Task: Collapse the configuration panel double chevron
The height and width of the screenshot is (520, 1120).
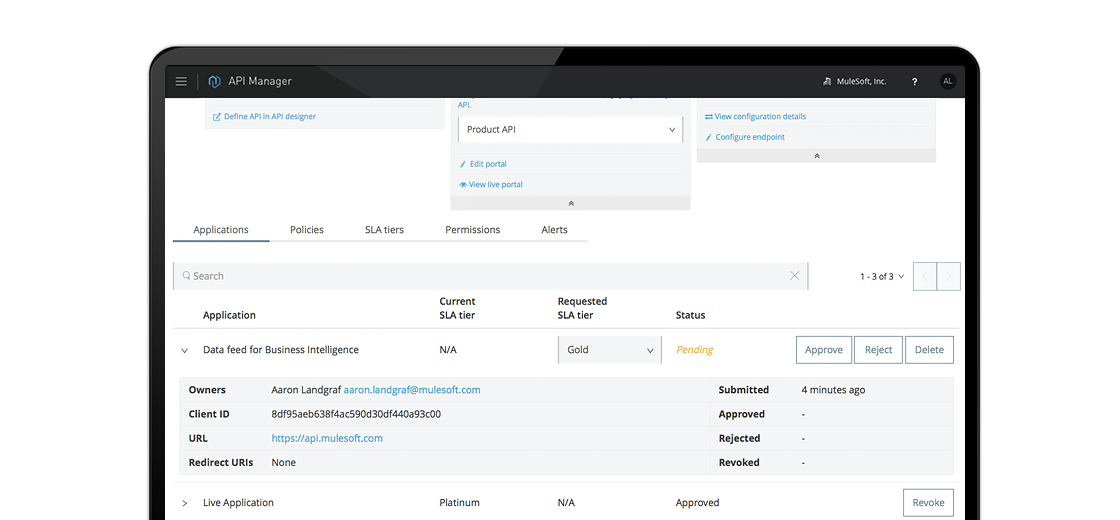Action: (816, 156)
